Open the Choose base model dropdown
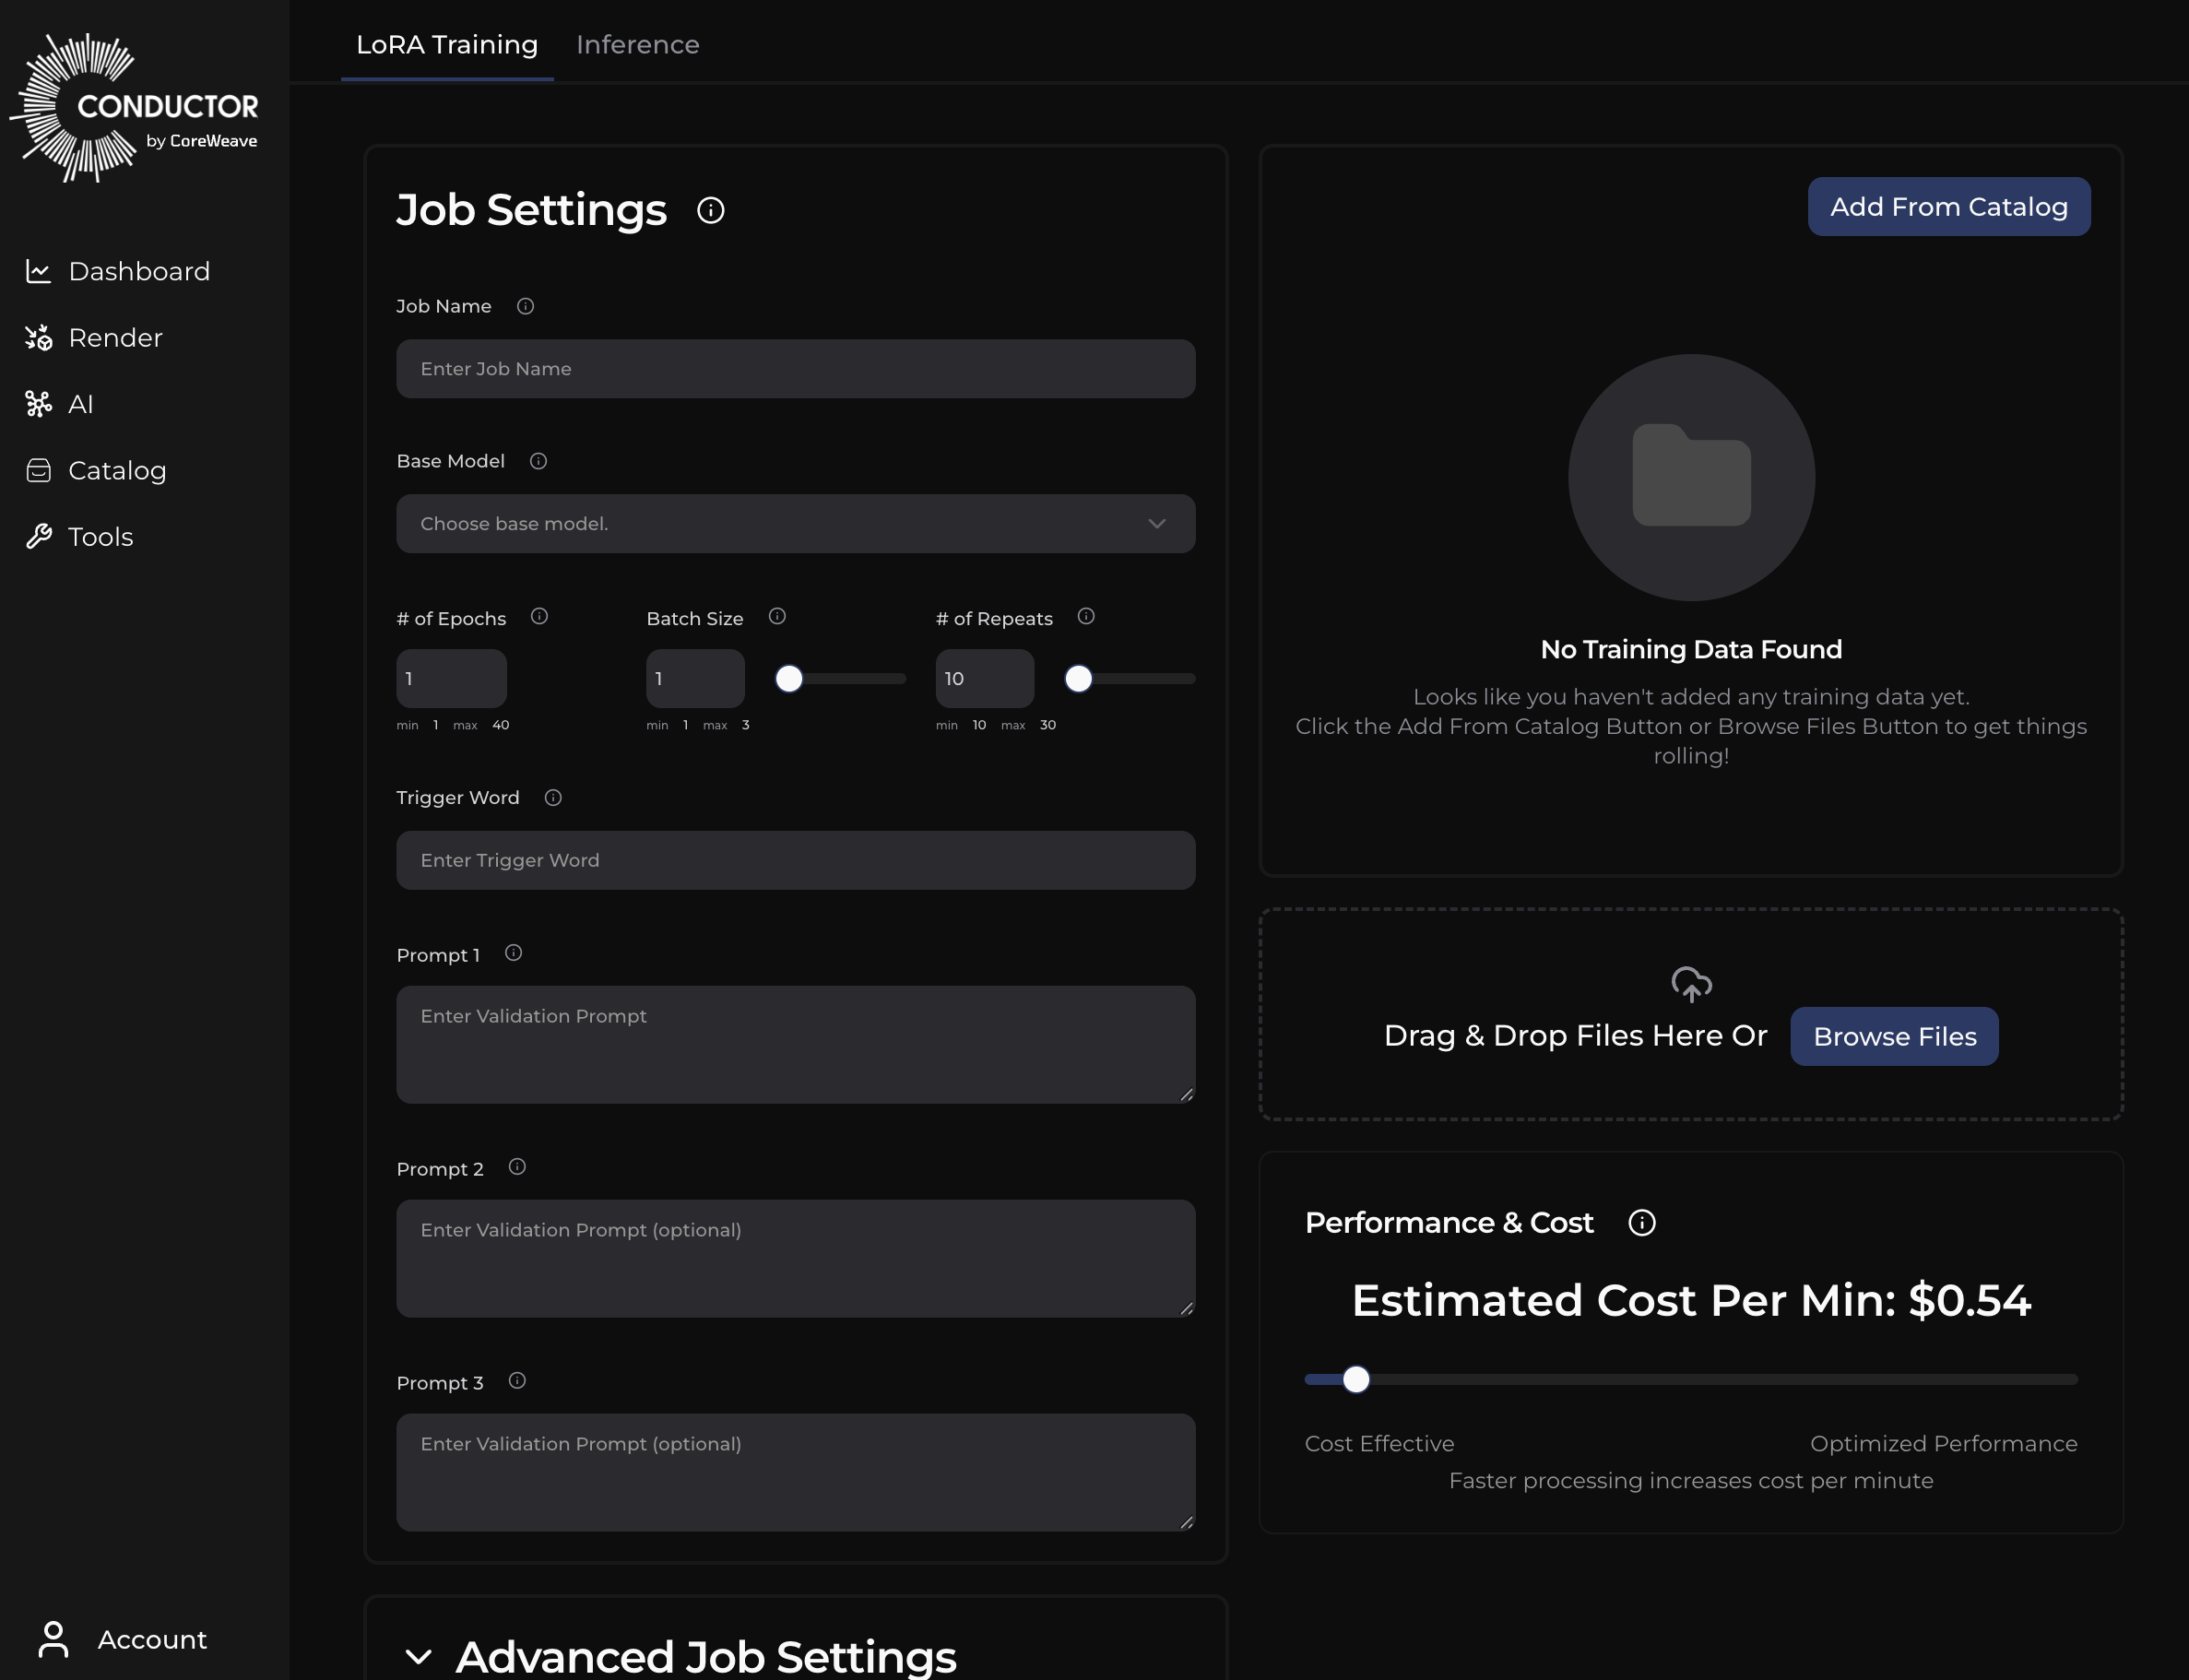 tap(795, 524)
